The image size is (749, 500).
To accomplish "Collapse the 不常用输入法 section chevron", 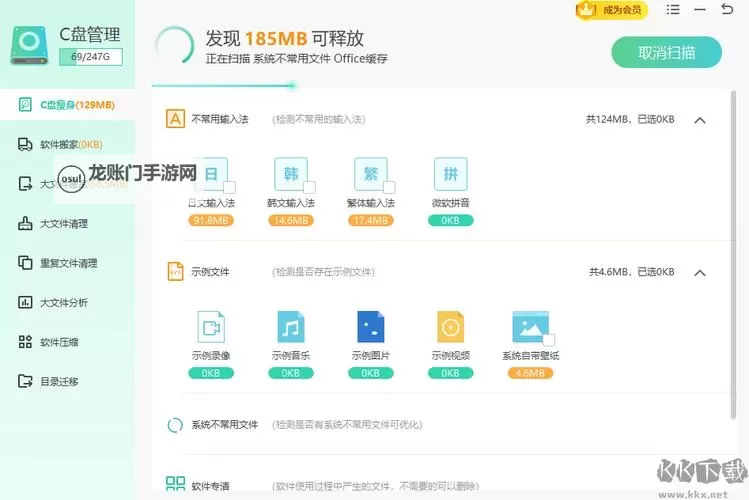I will (700, 120).
